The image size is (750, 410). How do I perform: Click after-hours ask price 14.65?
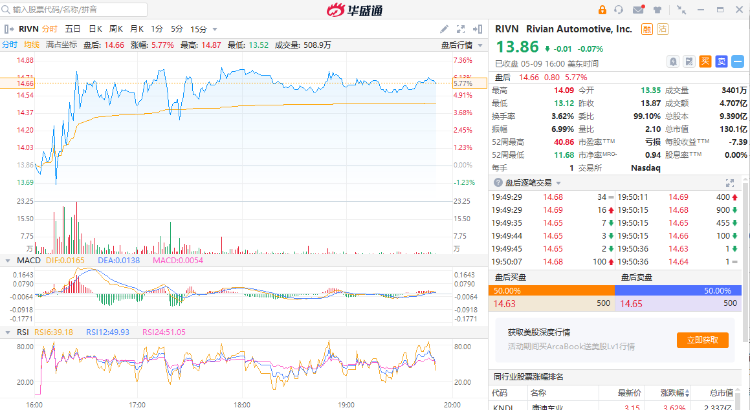pos(631,304)
